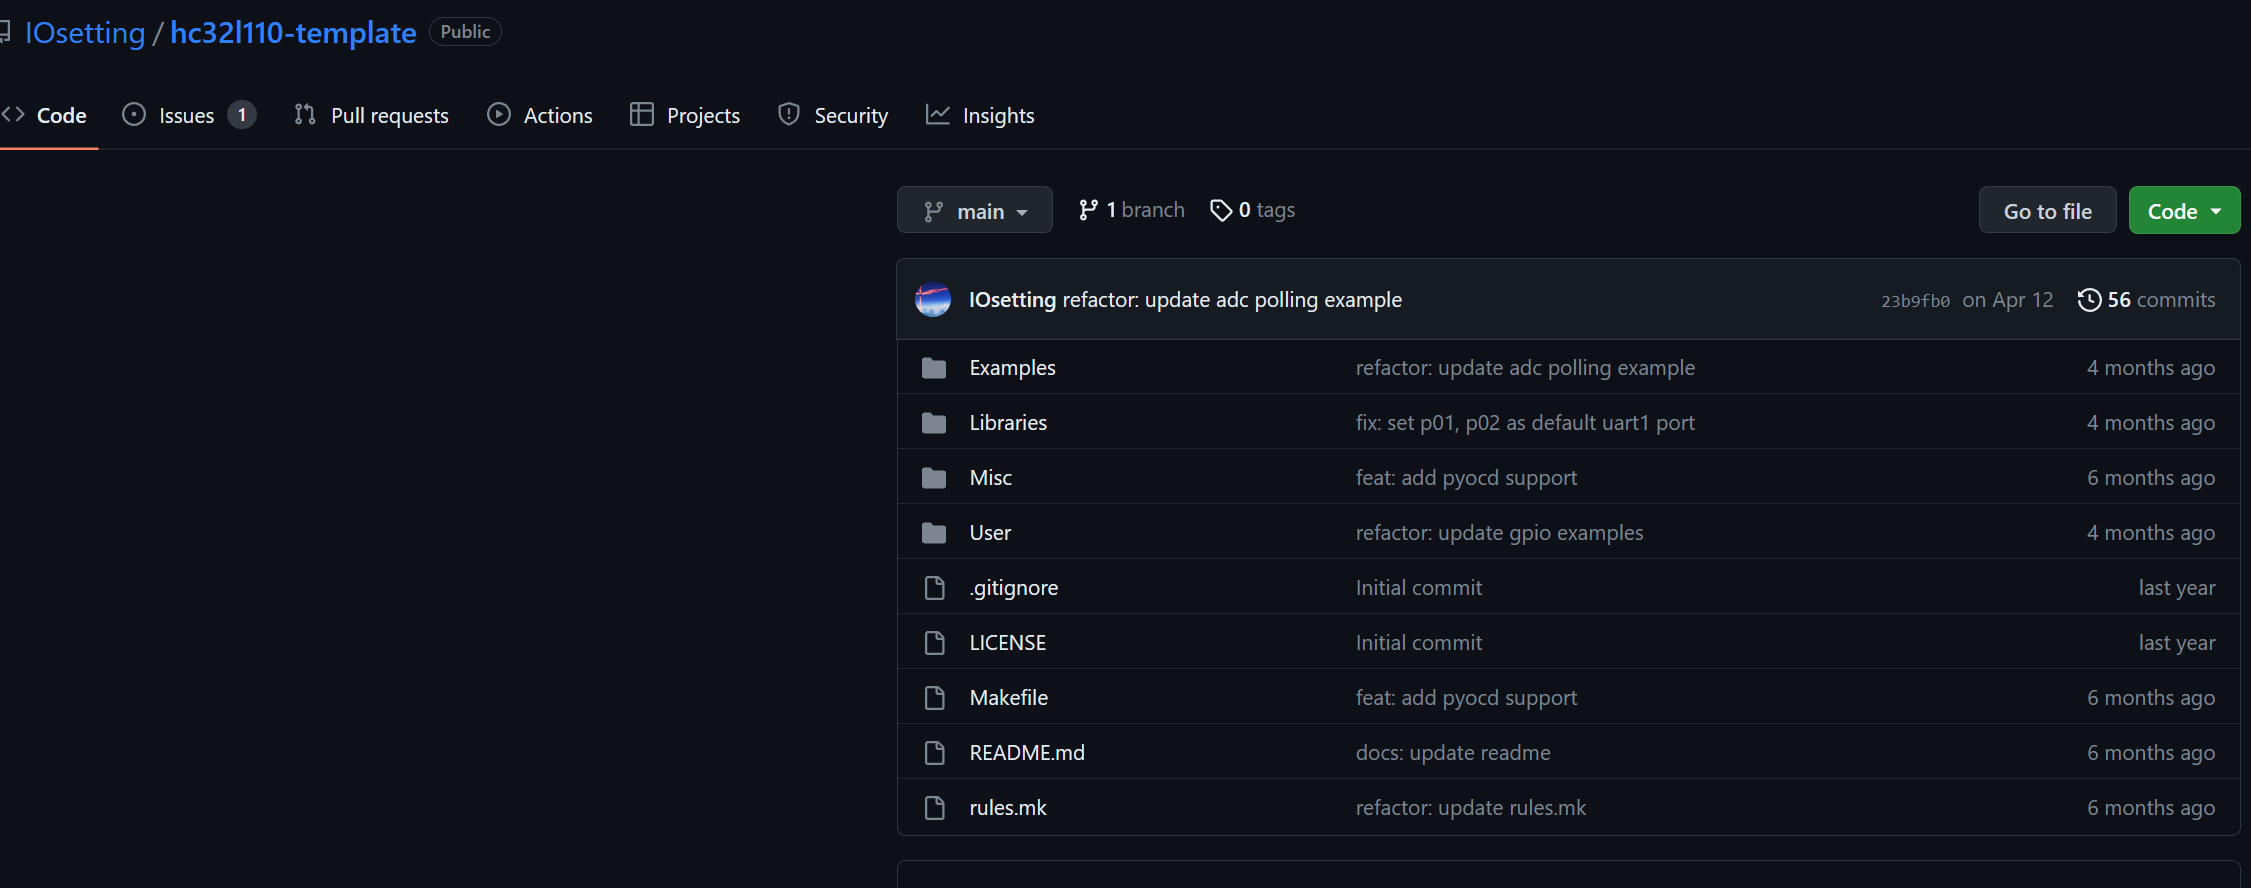The height and width of the screenshot is (888, 2251).
Task: Open commit 'refactor: update gpio examples'
Action: pyautogui.click(x=1499, y=533)
